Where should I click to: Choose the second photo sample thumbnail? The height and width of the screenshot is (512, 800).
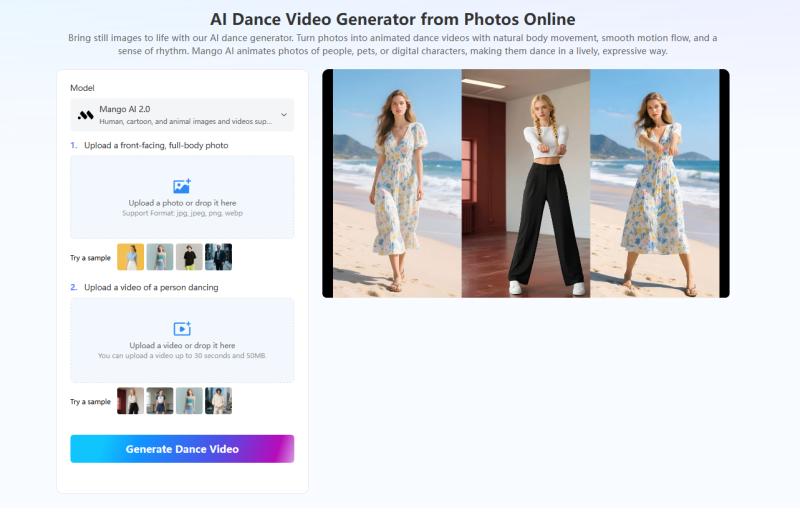160,257
